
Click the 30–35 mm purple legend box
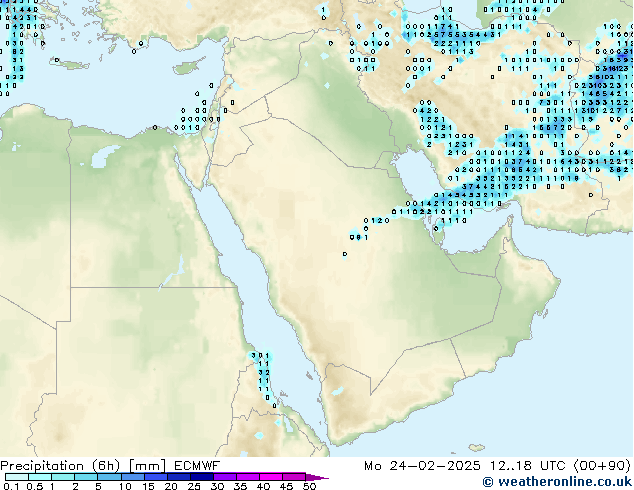coord(224,477)
